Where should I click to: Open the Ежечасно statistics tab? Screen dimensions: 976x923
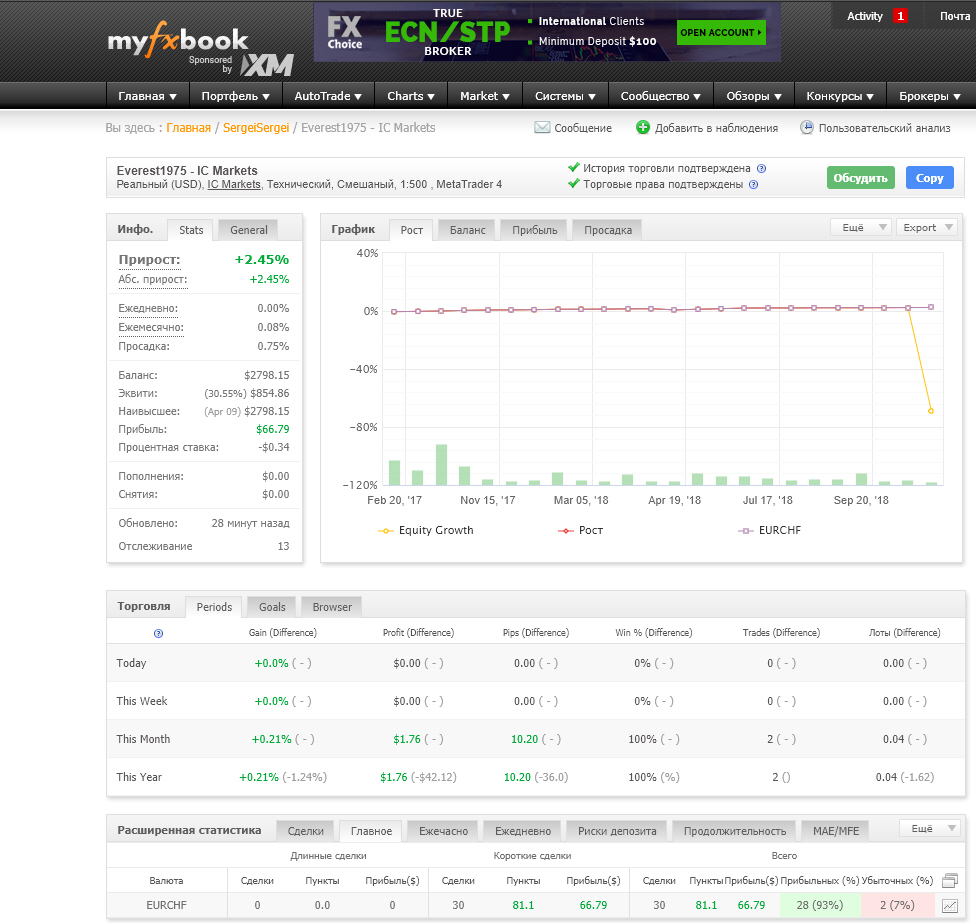pyautogui.click(x=443, y=831)
